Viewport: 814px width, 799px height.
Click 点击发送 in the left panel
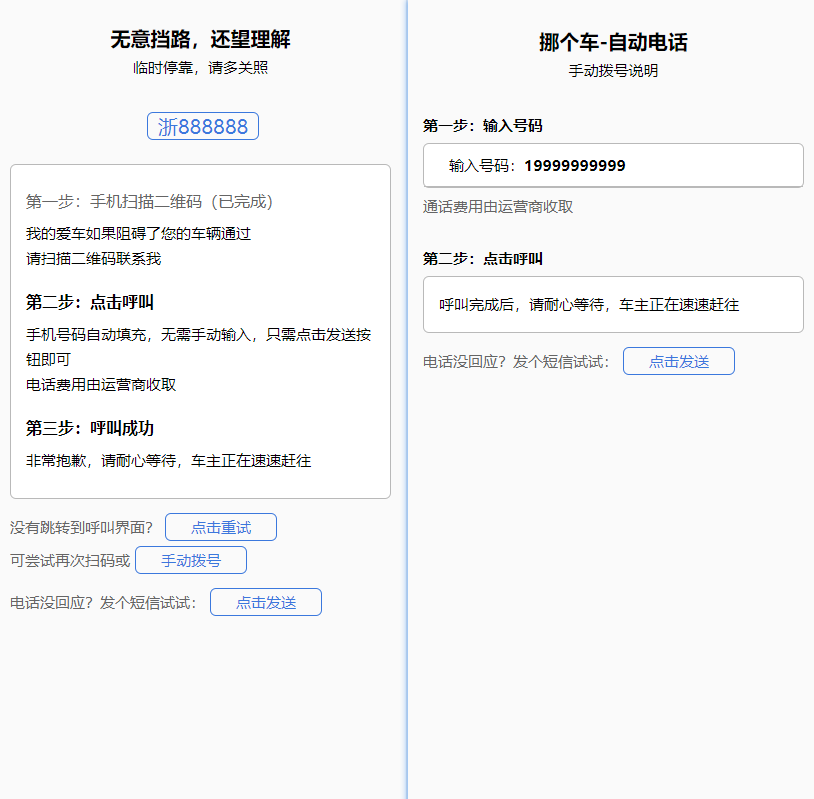pyautogui.click(x=265, y=602)
